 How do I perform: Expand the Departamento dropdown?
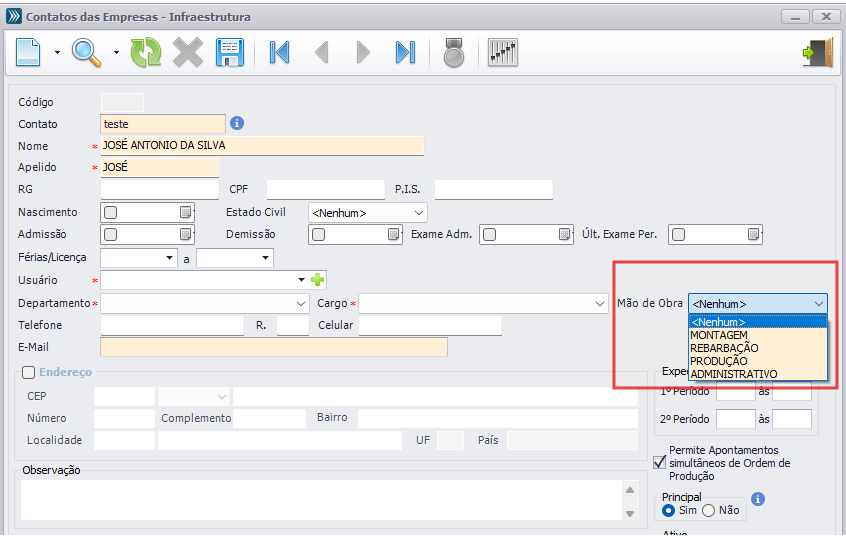tap(301, 303)
